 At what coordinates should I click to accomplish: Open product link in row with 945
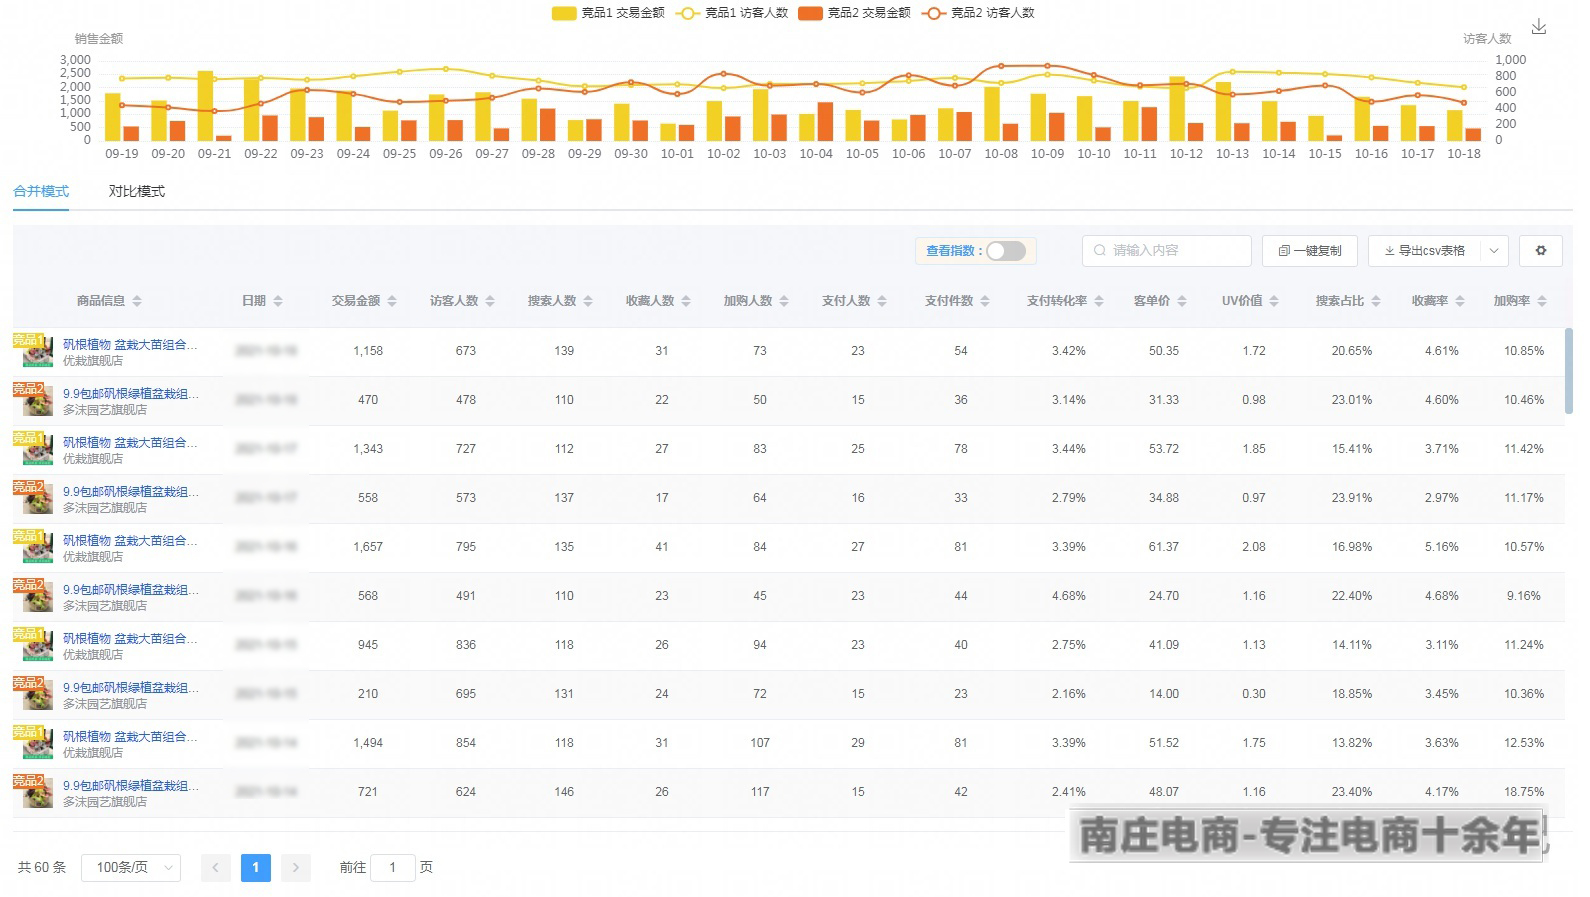[130, 638]
